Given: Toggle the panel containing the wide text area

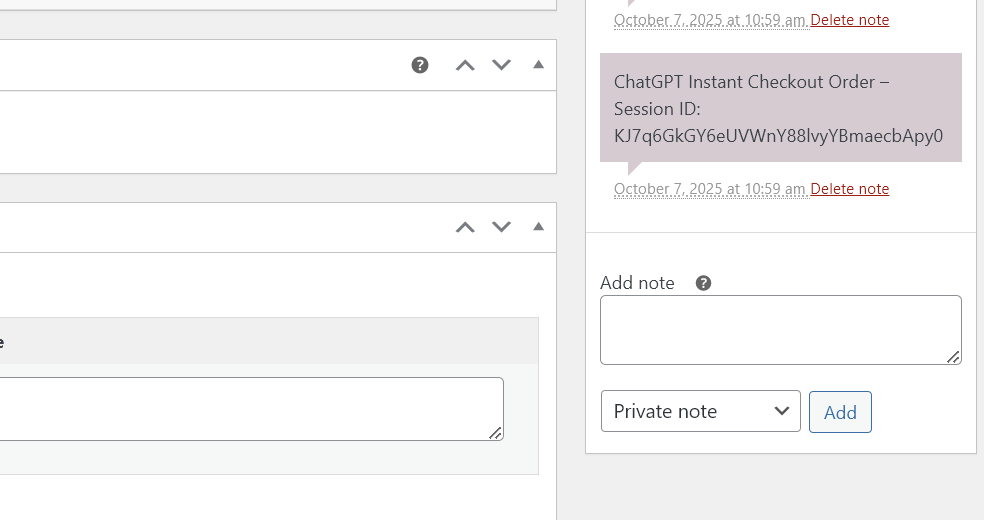Looking at the screenshot, I should tap(539, 227).
